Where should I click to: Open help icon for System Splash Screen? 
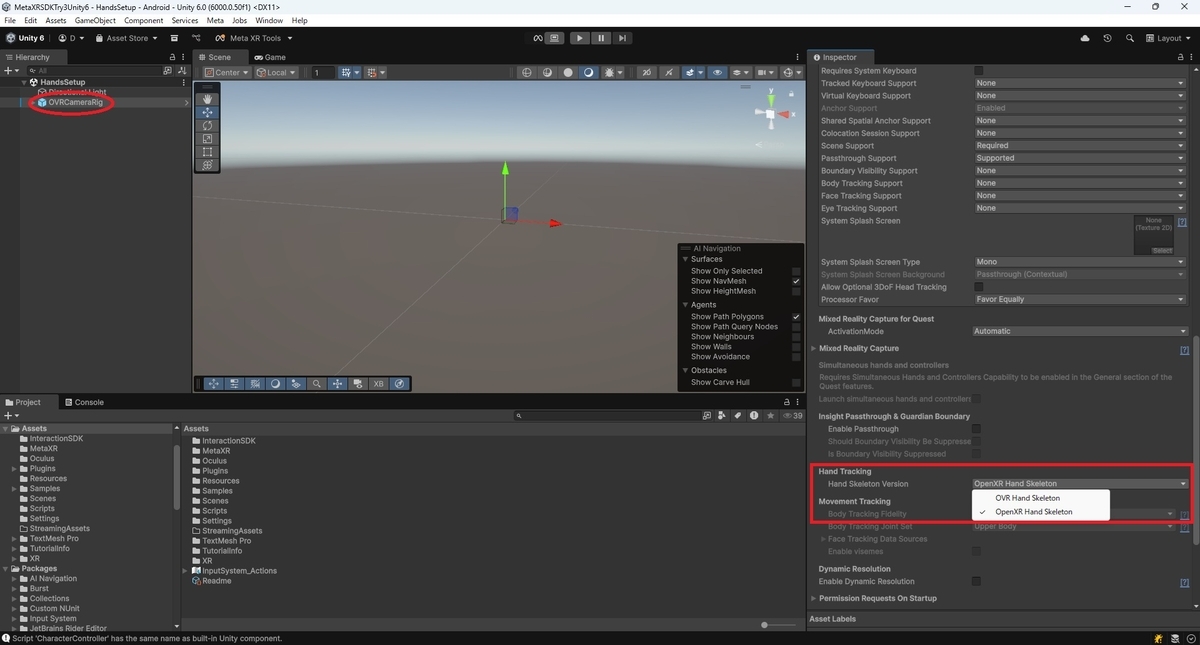(x=1183, y=222)
